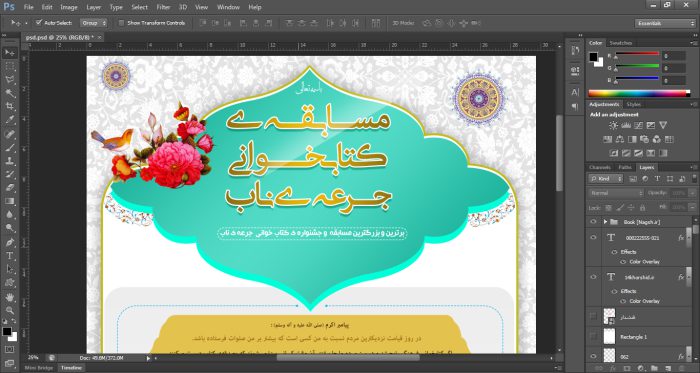The height and width of the screenshot is (373, 700).
Task: Expand the Book [Nagsh.ir] group
Action: [x=605, y=221]
